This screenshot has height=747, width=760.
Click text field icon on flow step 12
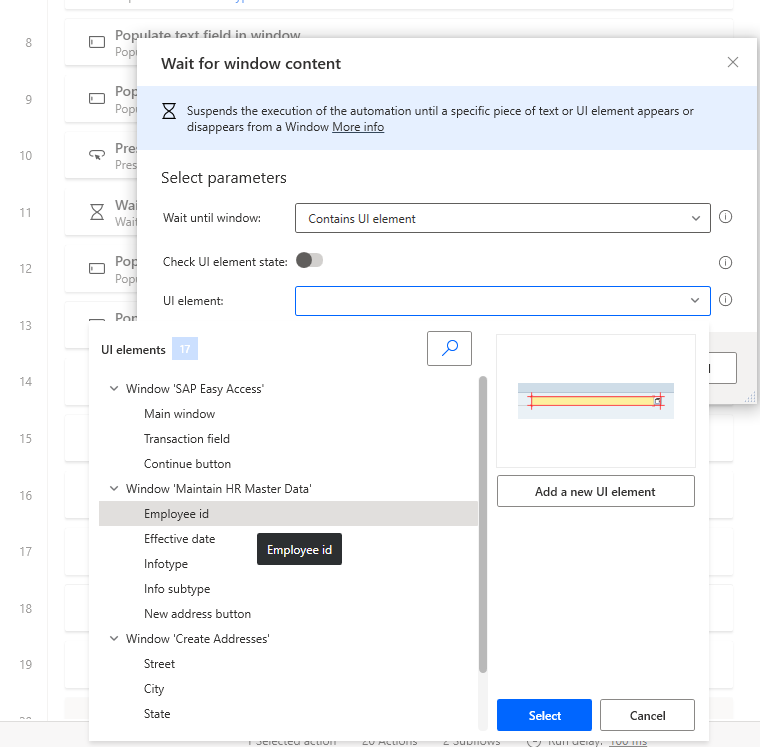point(97,269)
